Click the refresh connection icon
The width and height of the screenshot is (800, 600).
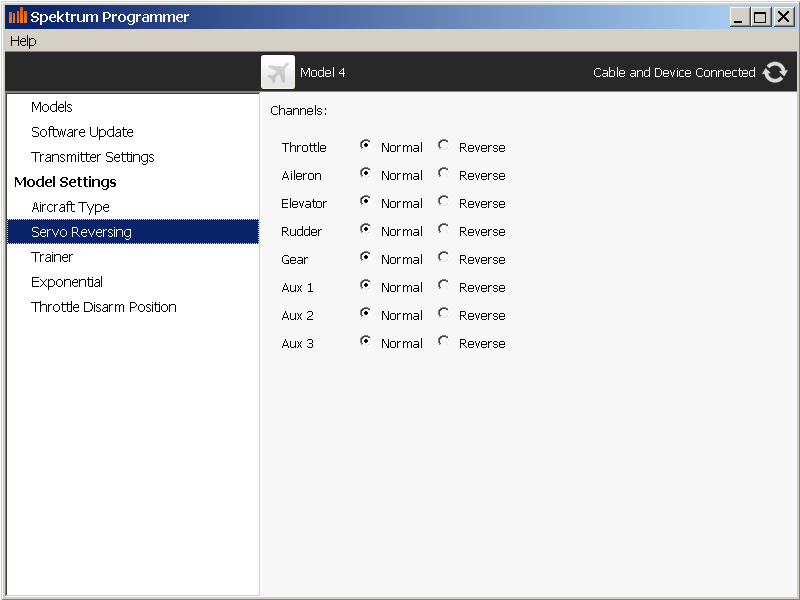pos(774,72)
